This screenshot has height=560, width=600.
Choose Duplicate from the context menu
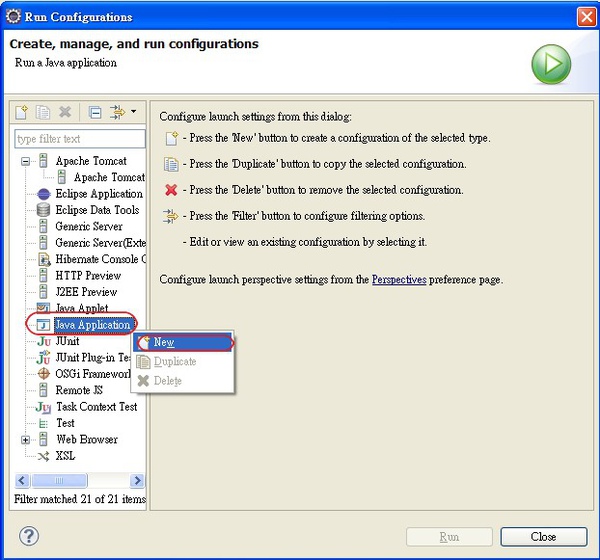pos(183,362)
